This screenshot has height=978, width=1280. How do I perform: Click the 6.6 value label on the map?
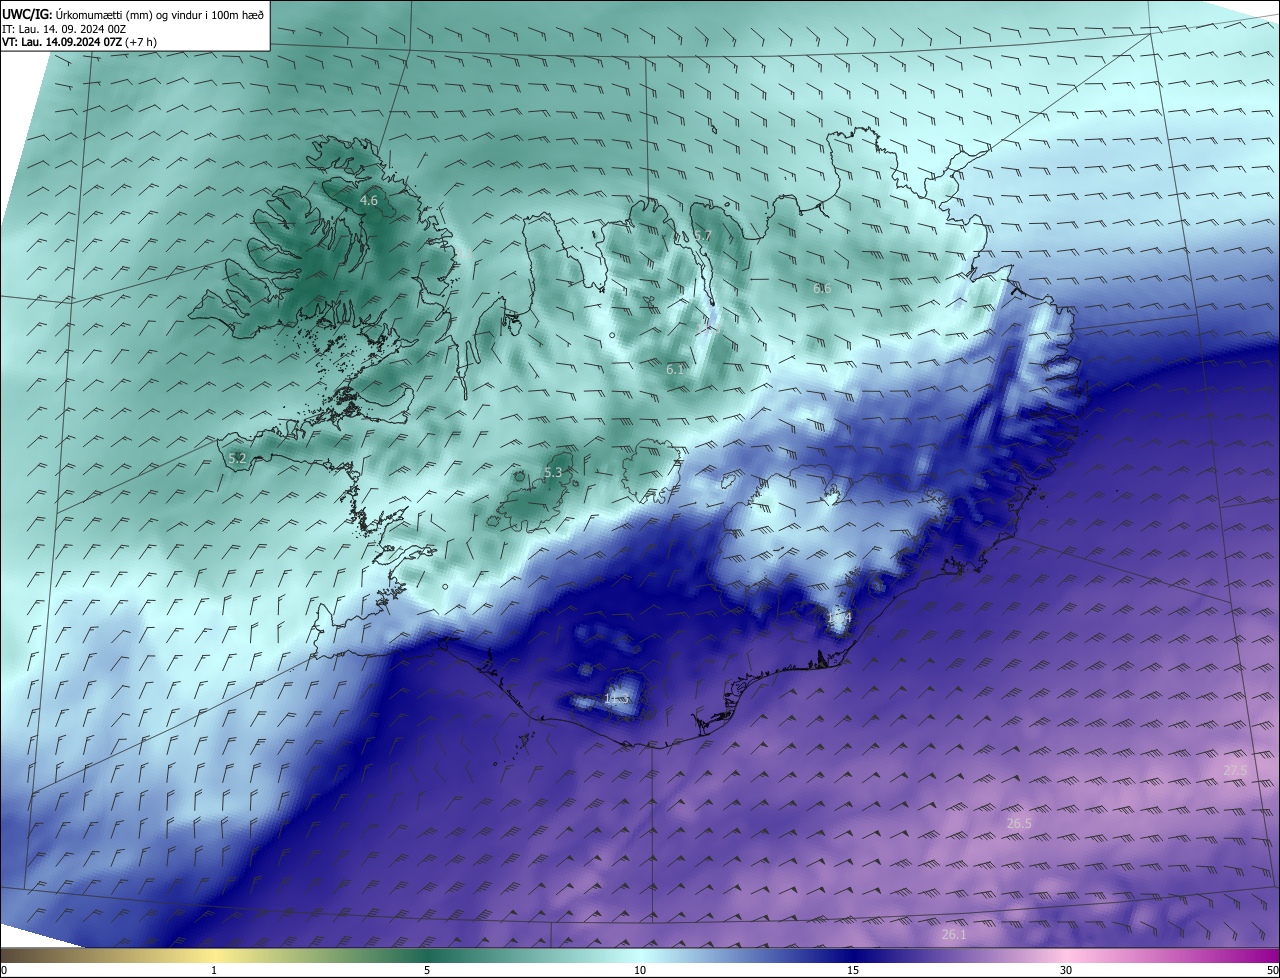coord(822,289)
